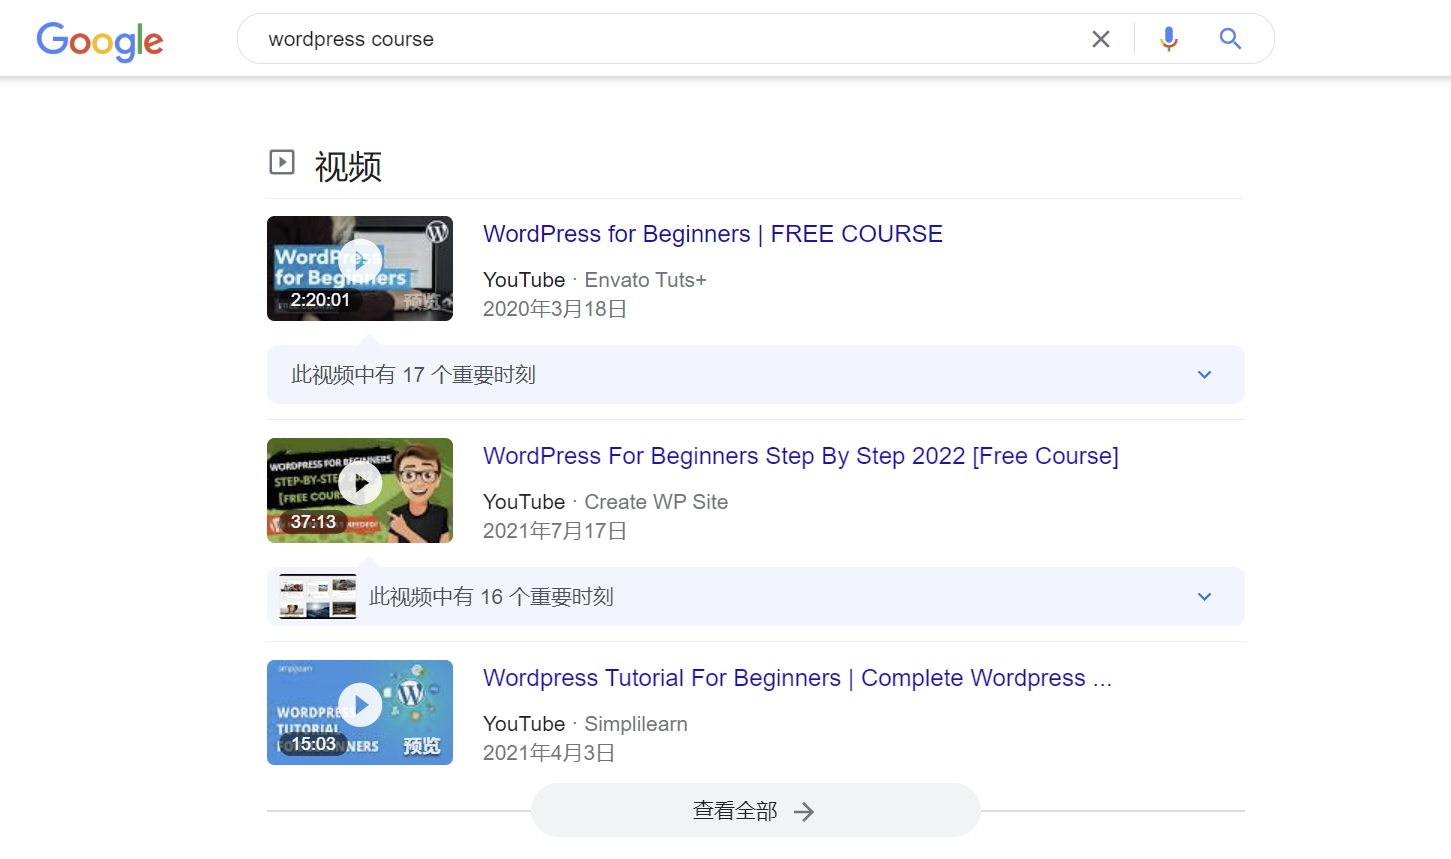Viewport: 1451px width, 859px height.
Task: Open the chevron next to 此视频中有 17 个重要时刻
Action: click(1204, 374)
